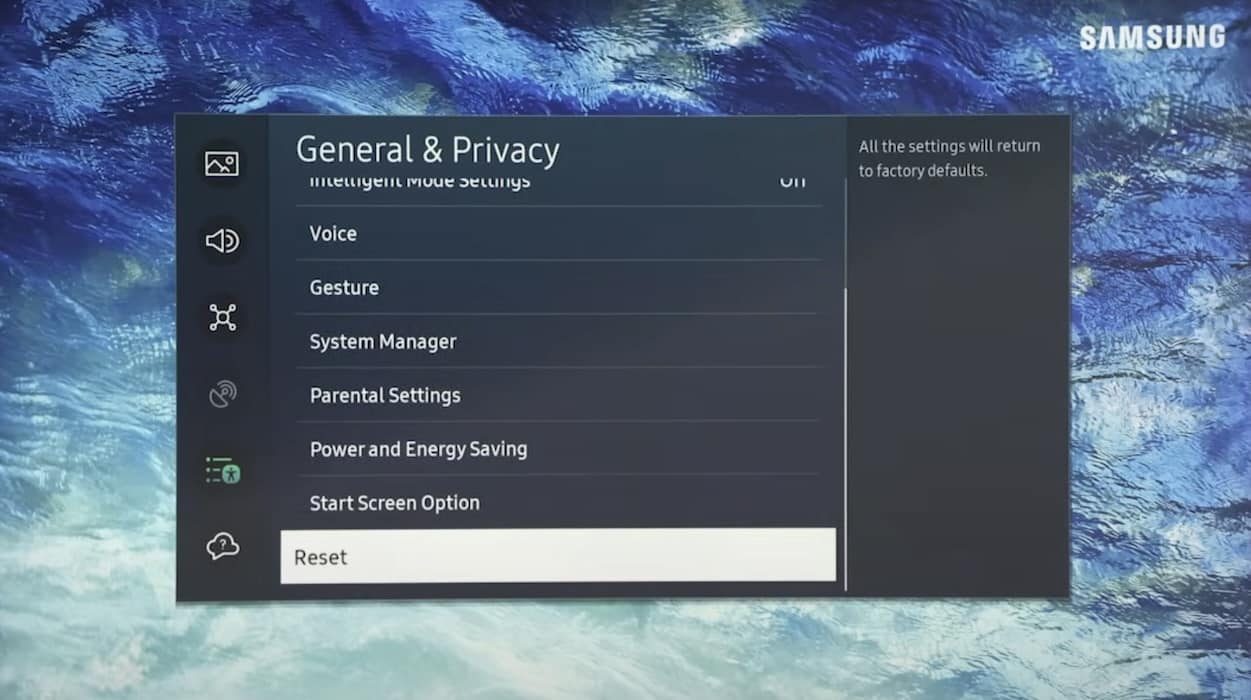
Task: Open the Gesture settings entry
Action: (344, 288)
